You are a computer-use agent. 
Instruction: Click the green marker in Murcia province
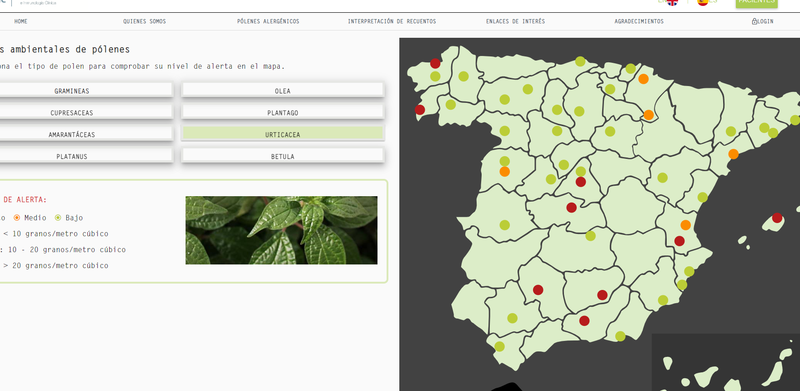click(663, 300)
